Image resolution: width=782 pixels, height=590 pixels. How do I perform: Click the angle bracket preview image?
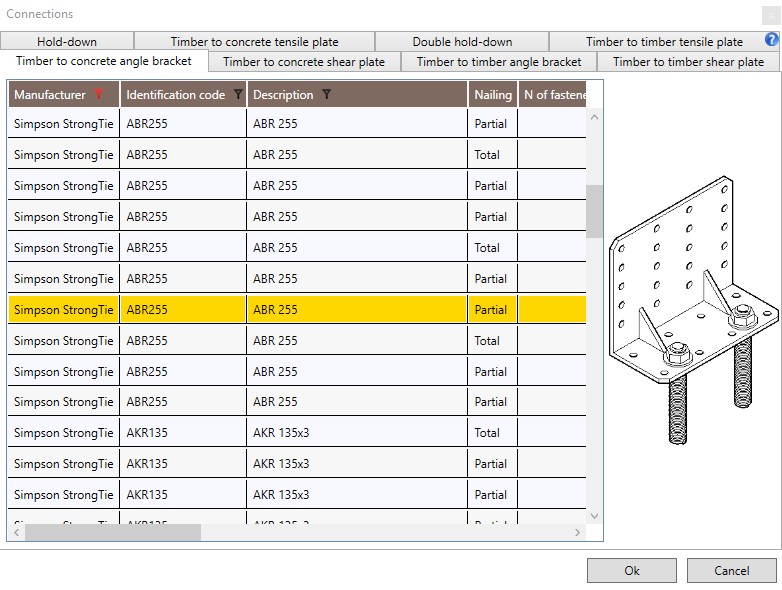[x=693, y=310]
